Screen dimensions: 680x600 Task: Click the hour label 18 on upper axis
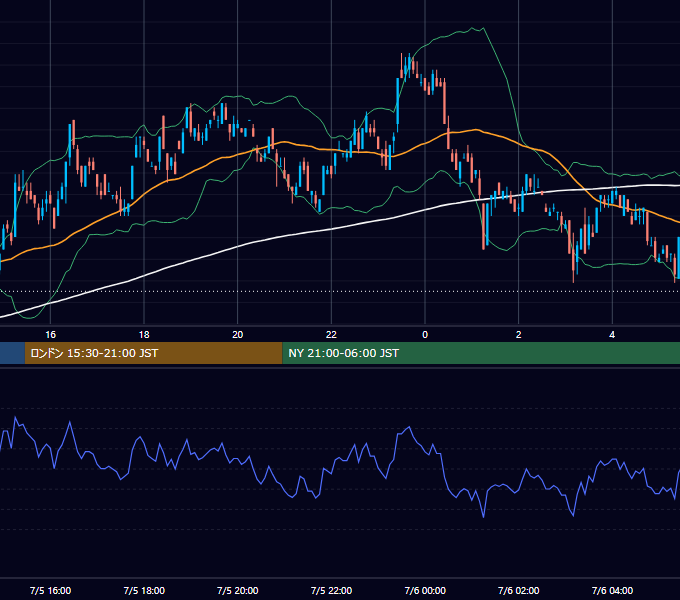tap(144, 334)
